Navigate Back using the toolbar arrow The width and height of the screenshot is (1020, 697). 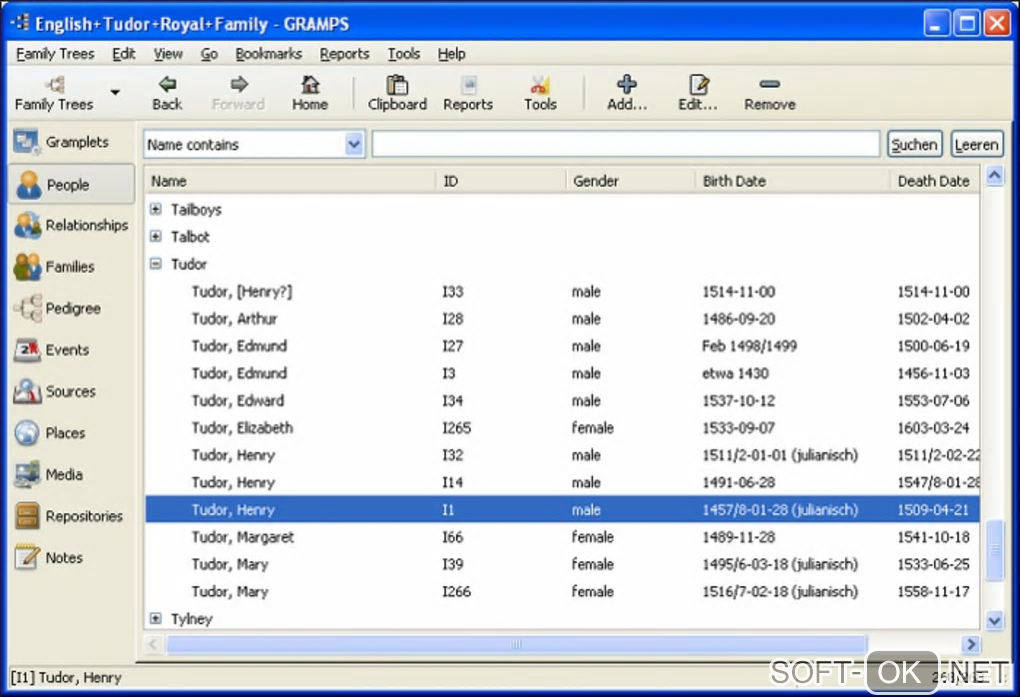click(167, 86)
